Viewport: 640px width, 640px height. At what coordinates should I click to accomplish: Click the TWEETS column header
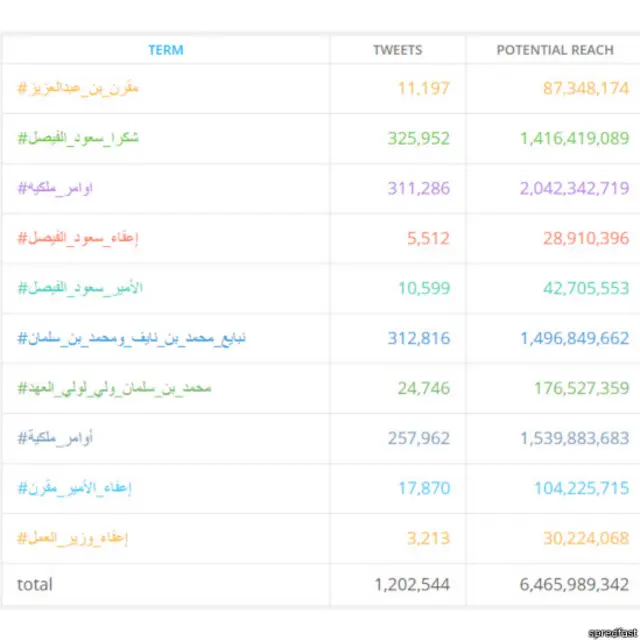397,50
